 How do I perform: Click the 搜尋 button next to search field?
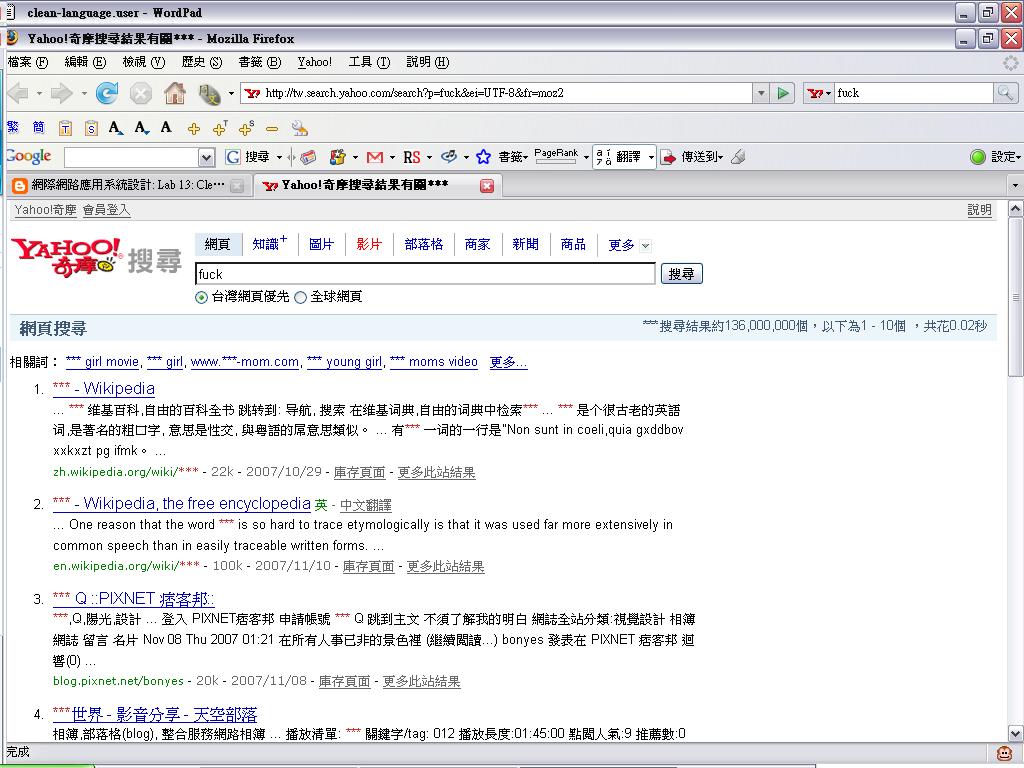tap(681, 274)
